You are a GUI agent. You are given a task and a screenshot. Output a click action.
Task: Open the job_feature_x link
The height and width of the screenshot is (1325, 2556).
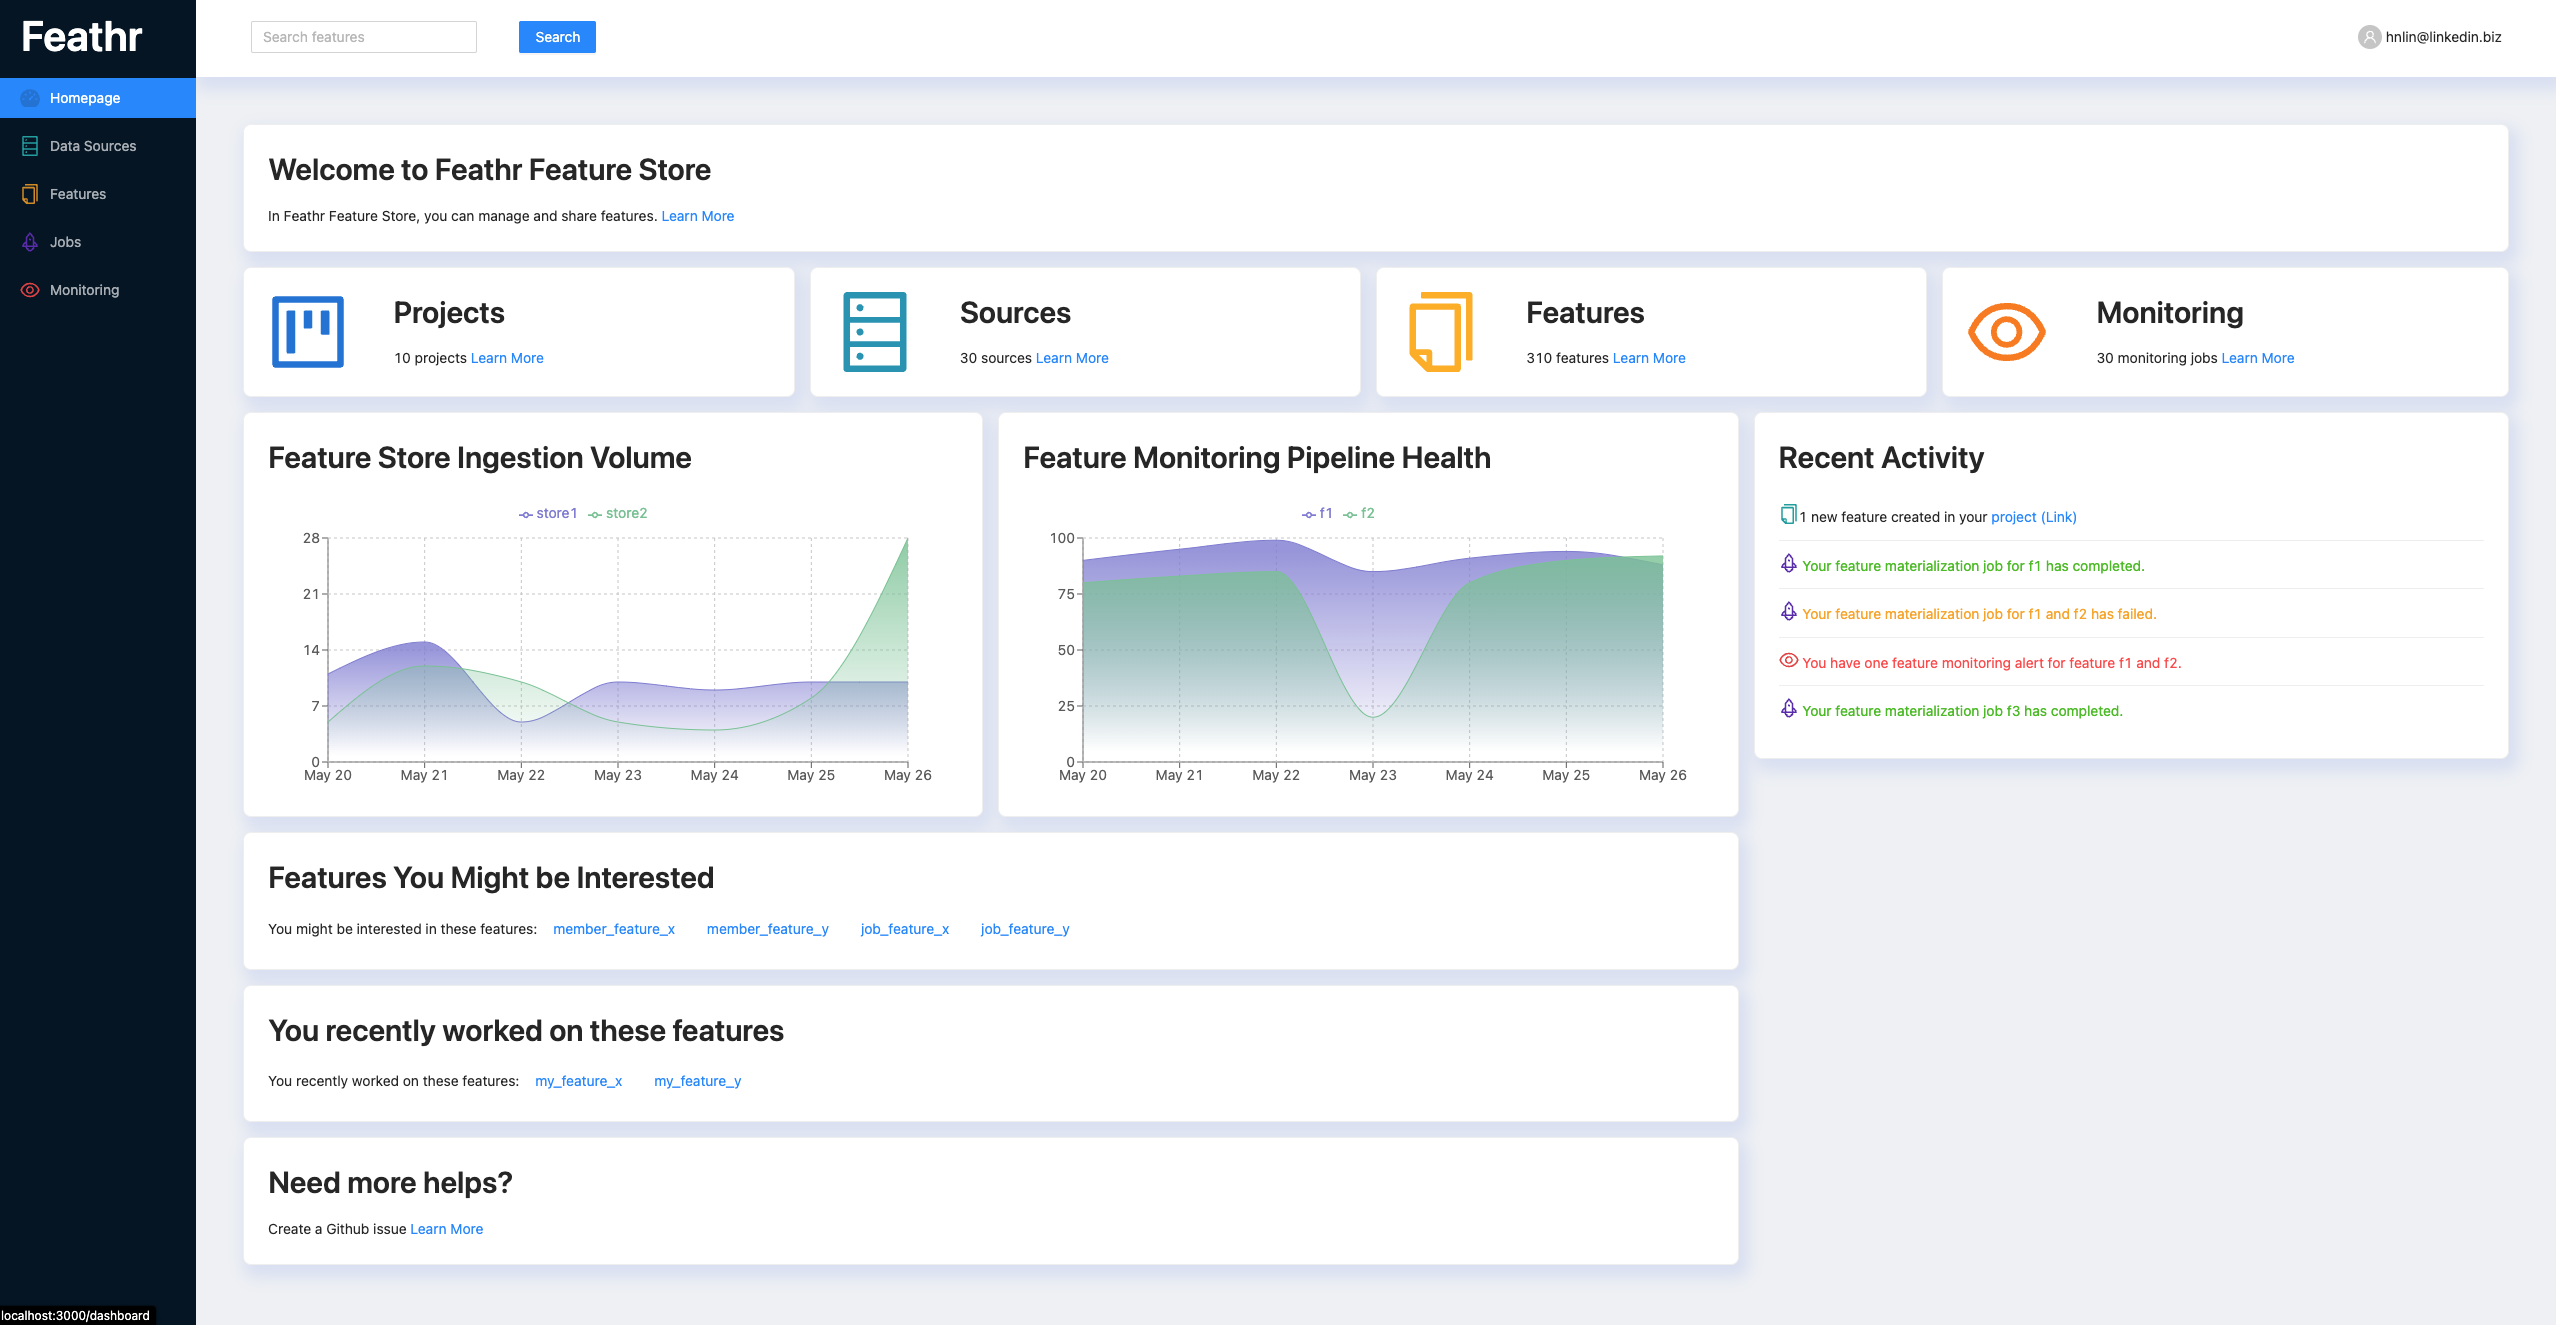tap(905, 929)
